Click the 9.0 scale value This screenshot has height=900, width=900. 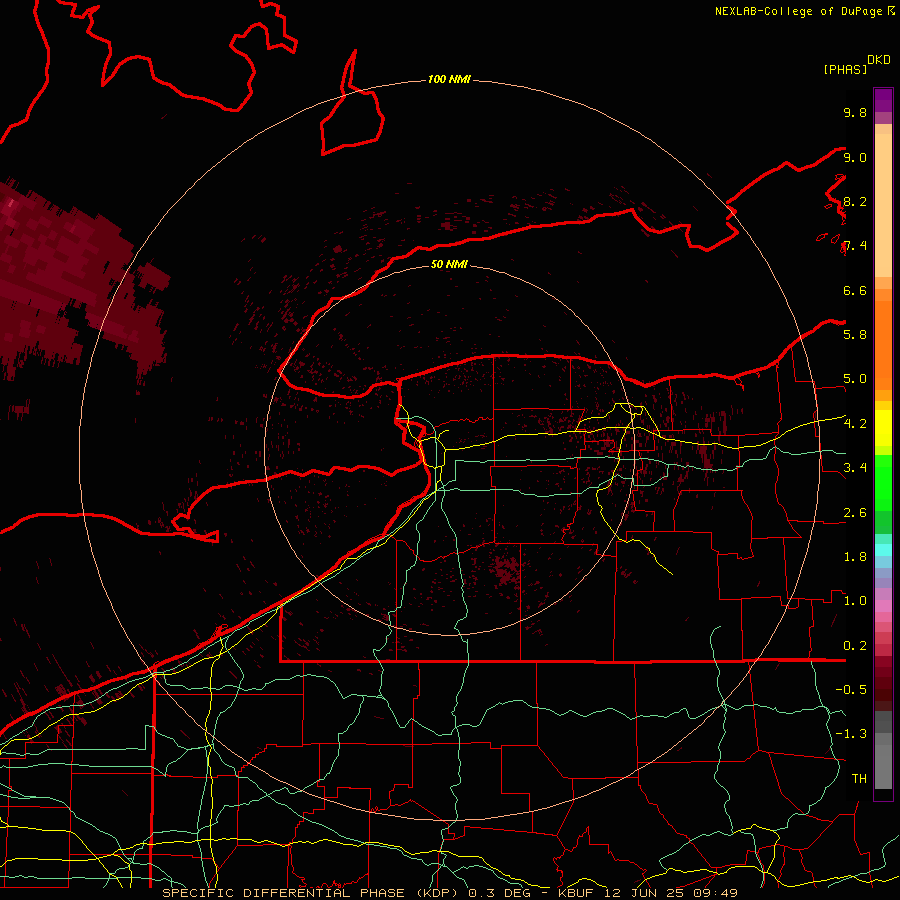click(x=855, y=157)
